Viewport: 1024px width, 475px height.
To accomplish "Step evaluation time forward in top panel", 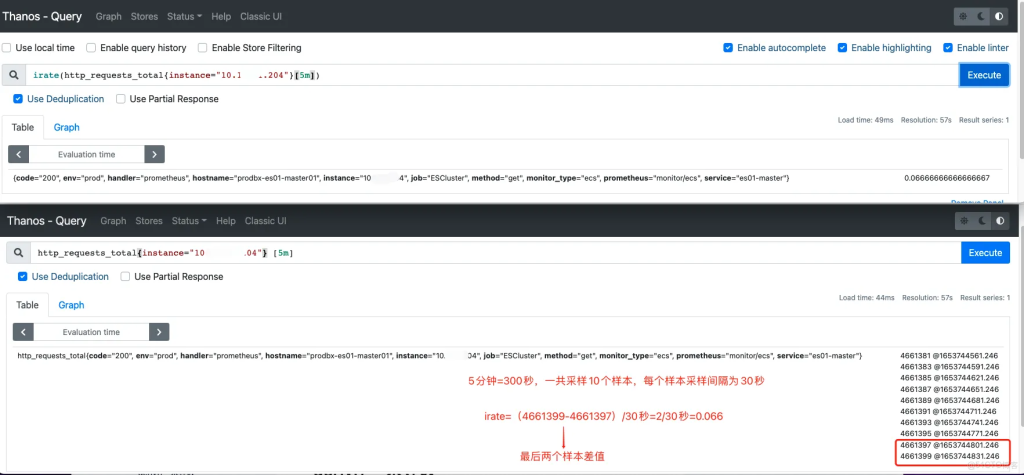I will (x=154, y=154).
